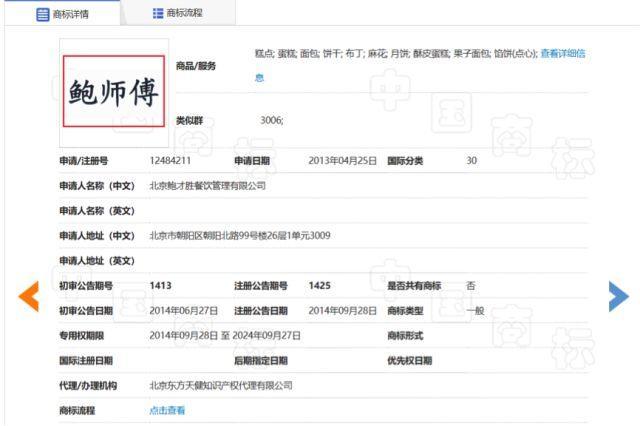Open the 商标详情 tab
640x426 pixels.
tap(62, 14)
